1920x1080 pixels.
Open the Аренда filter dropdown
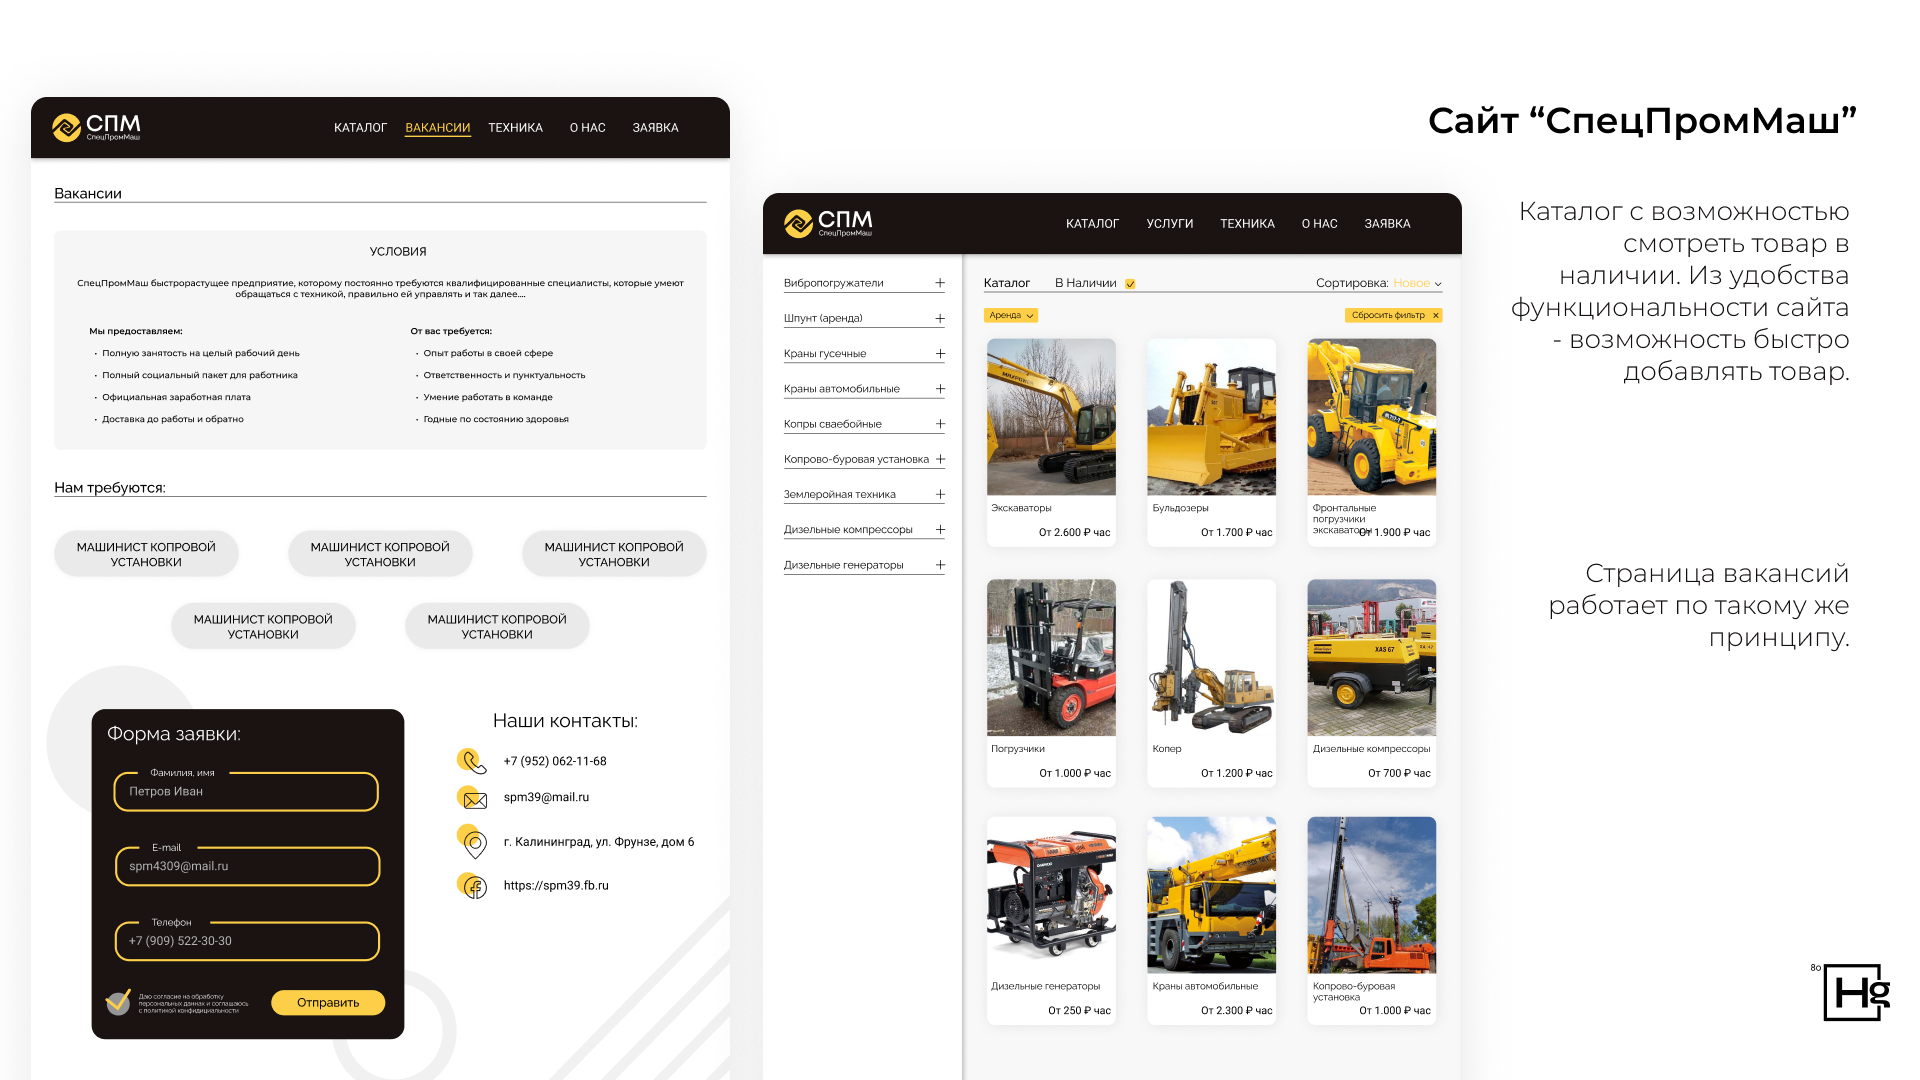pyautogui.click(x=1011, y=315)
